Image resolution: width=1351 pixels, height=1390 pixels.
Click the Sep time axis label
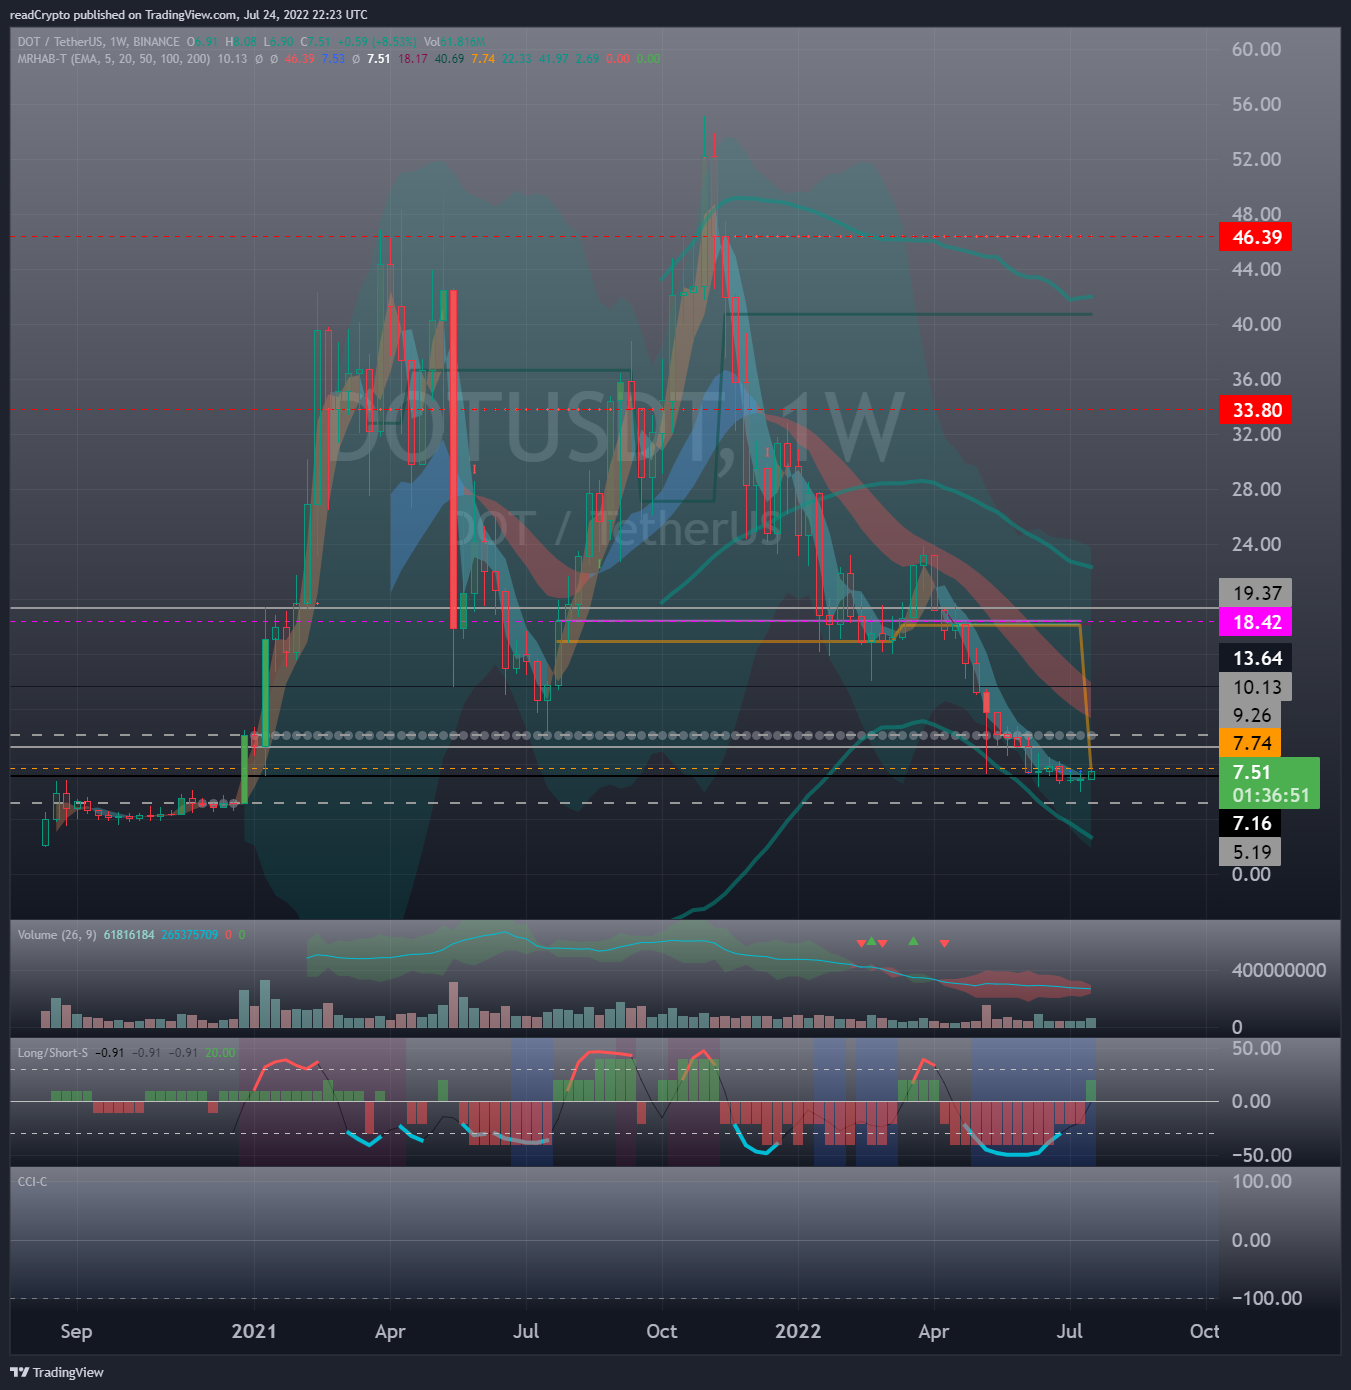pos(76,1331)
